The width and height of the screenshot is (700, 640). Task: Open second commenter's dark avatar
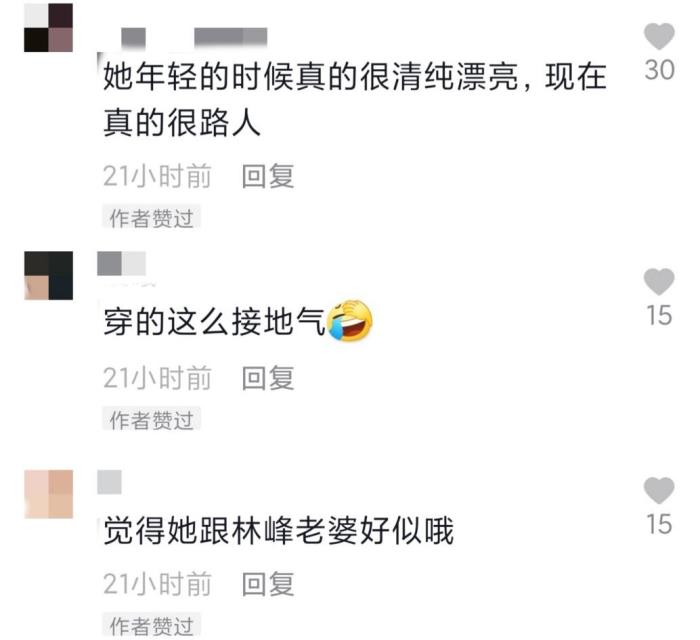point(48,275)
